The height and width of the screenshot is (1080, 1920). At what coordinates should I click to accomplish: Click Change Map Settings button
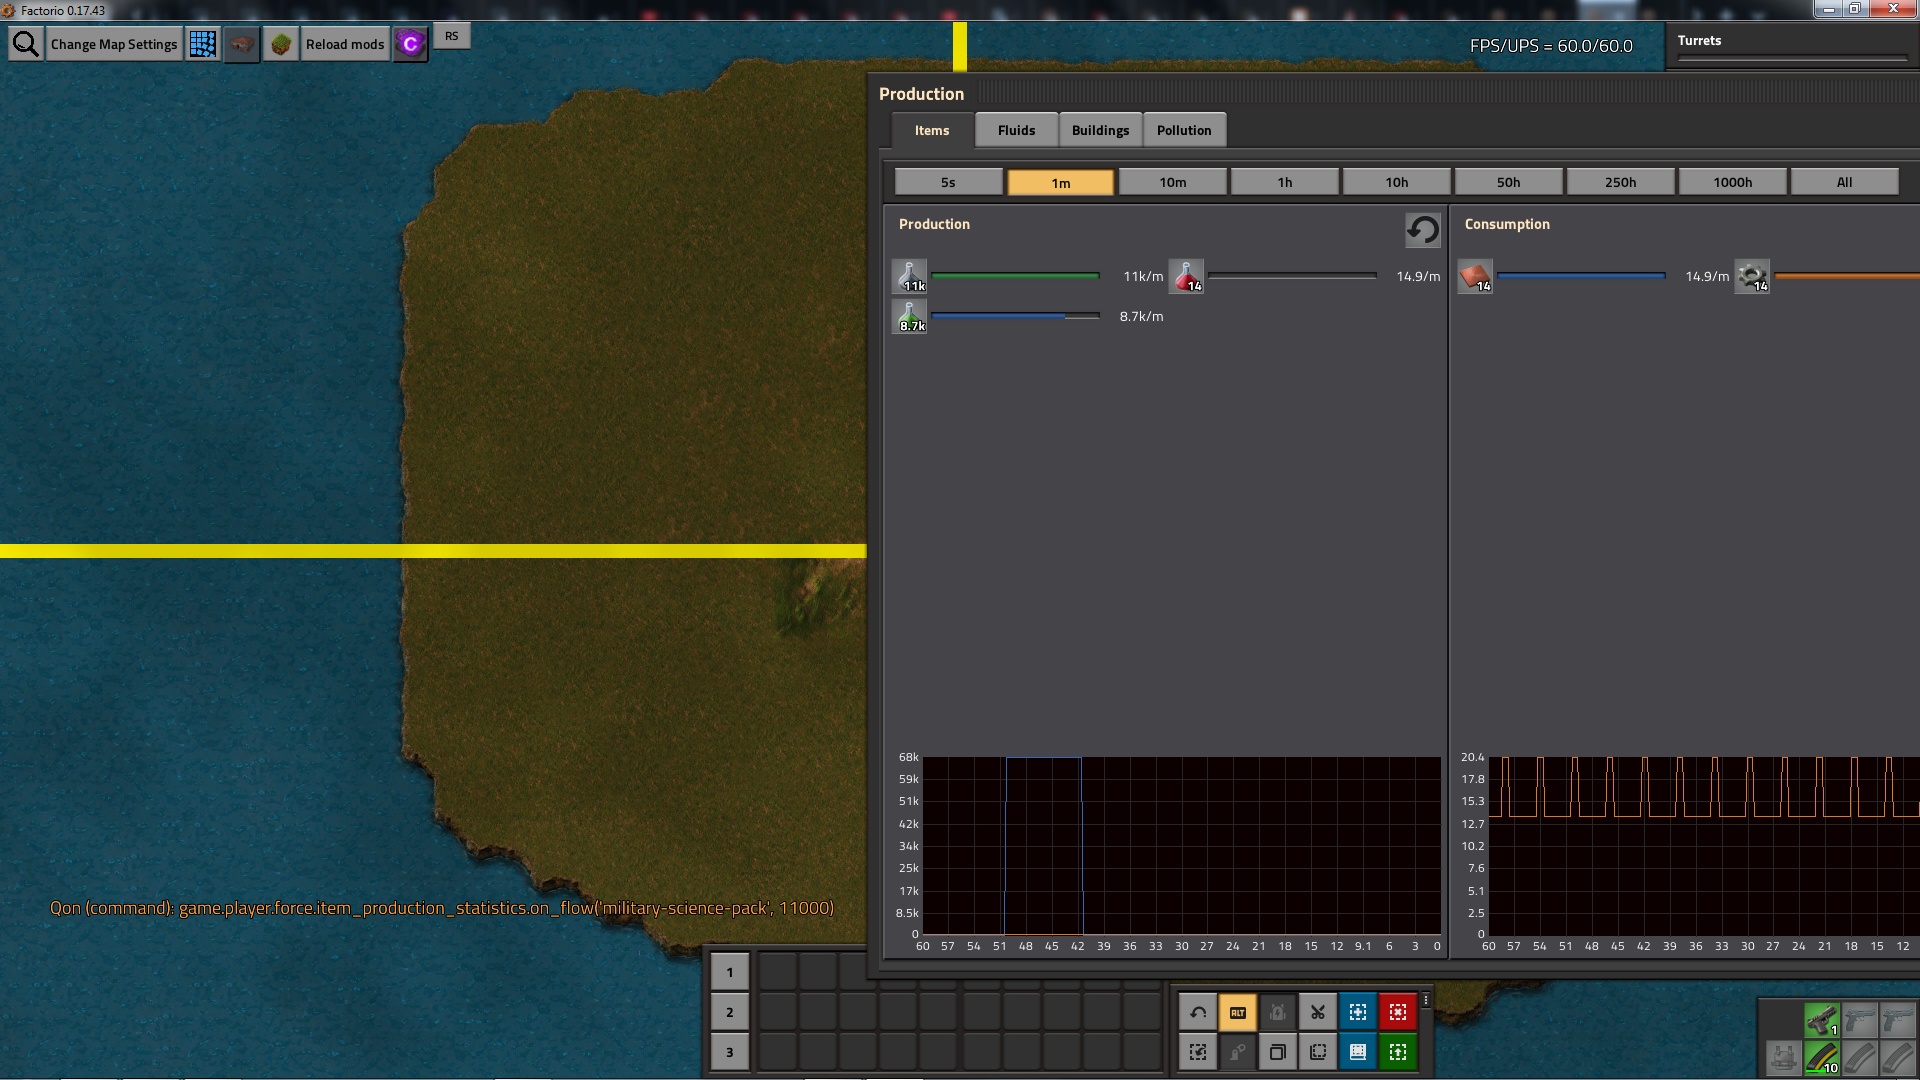coord(114,44)
